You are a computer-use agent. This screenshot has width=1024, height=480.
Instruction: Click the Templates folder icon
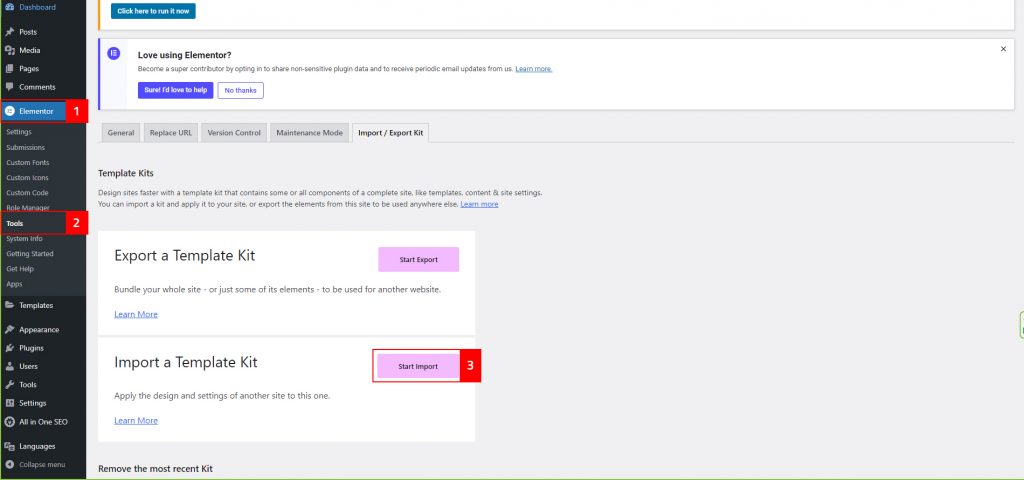pyautogui.click(x=9, y=305)
